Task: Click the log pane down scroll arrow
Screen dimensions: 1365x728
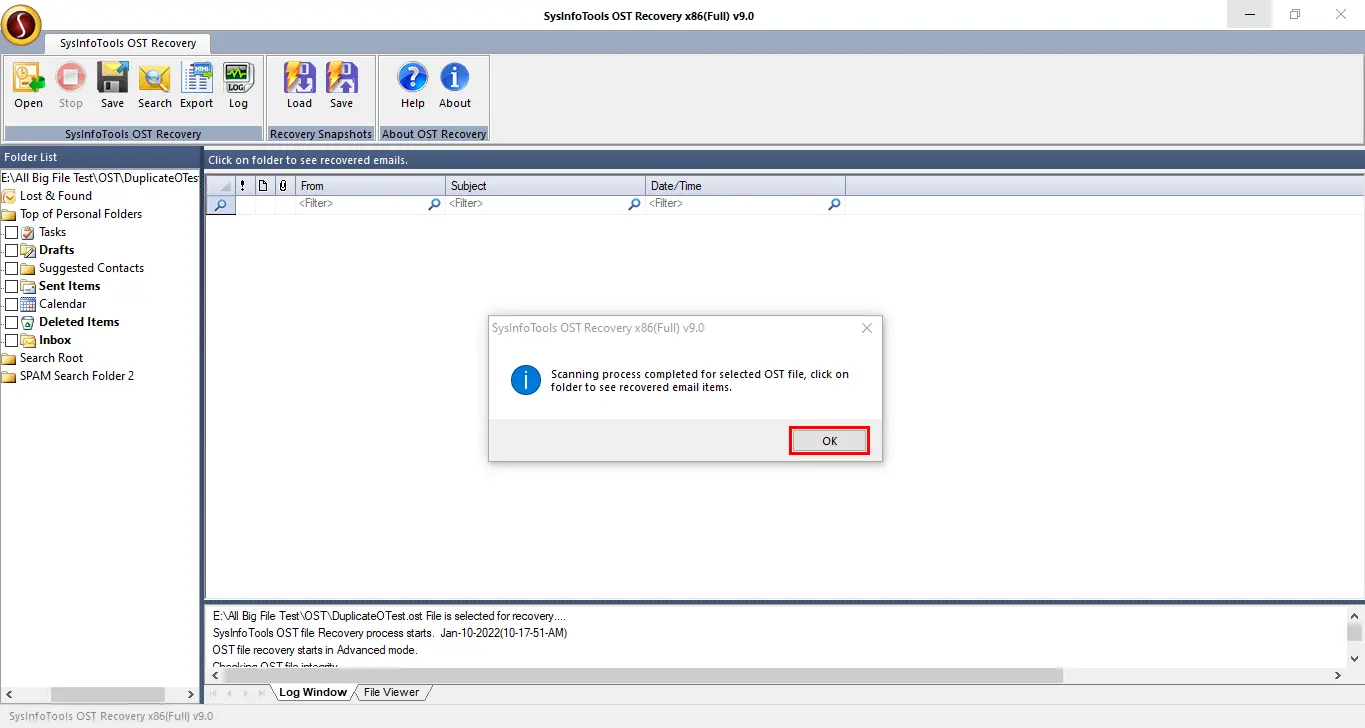Action: click(x=1354, y=659)
